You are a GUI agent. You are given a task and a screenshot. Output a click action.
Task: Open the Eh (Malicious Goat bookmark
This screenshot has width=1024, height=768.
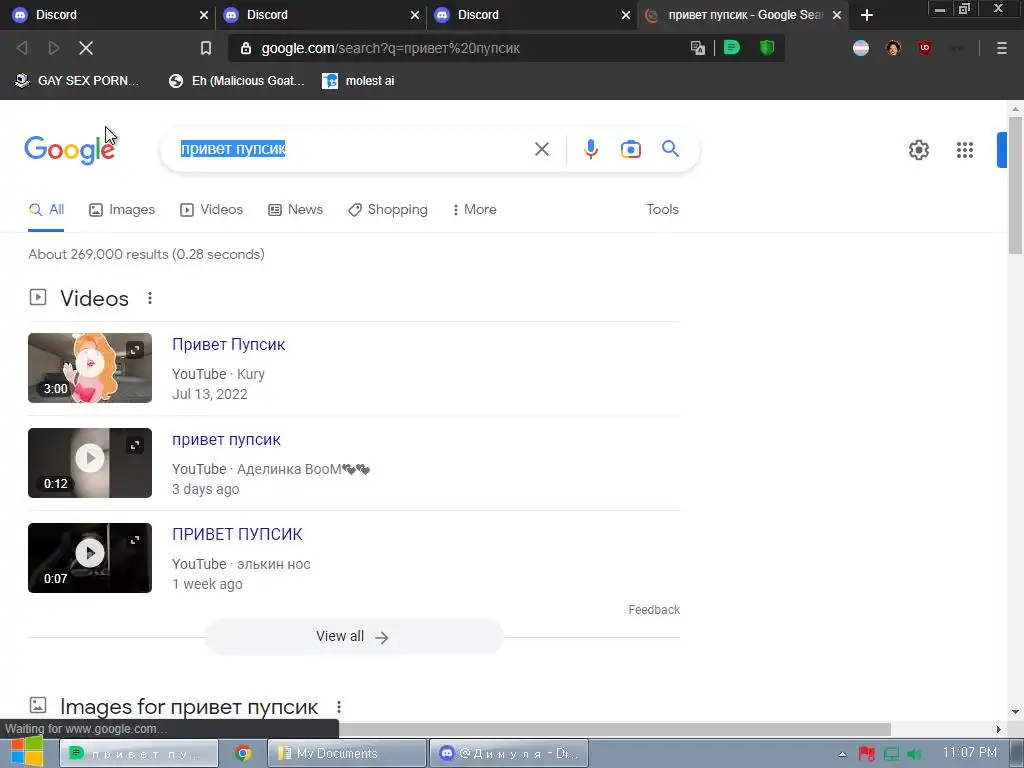pyautogui.click(x=237, y=81)
